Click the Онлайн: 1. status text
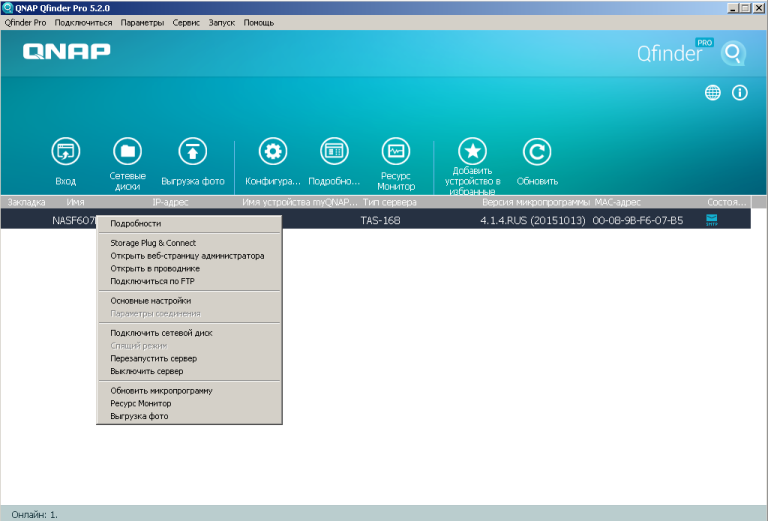This screenshot has height=521, width=768. click(x=34, y=515)
